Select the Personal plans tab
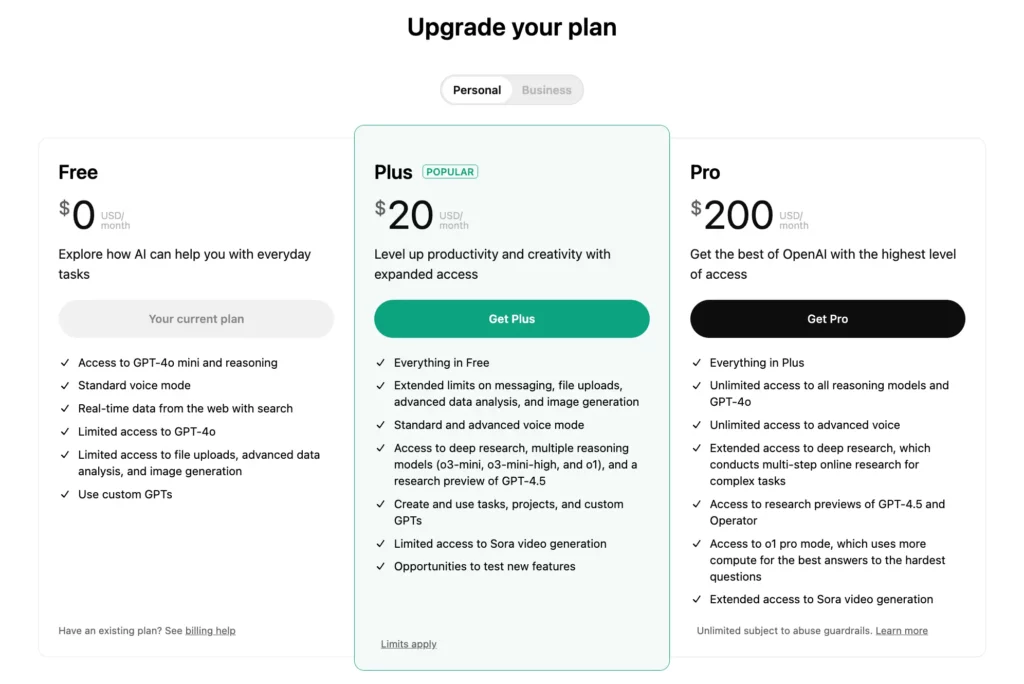 click(x=477, y=90)
